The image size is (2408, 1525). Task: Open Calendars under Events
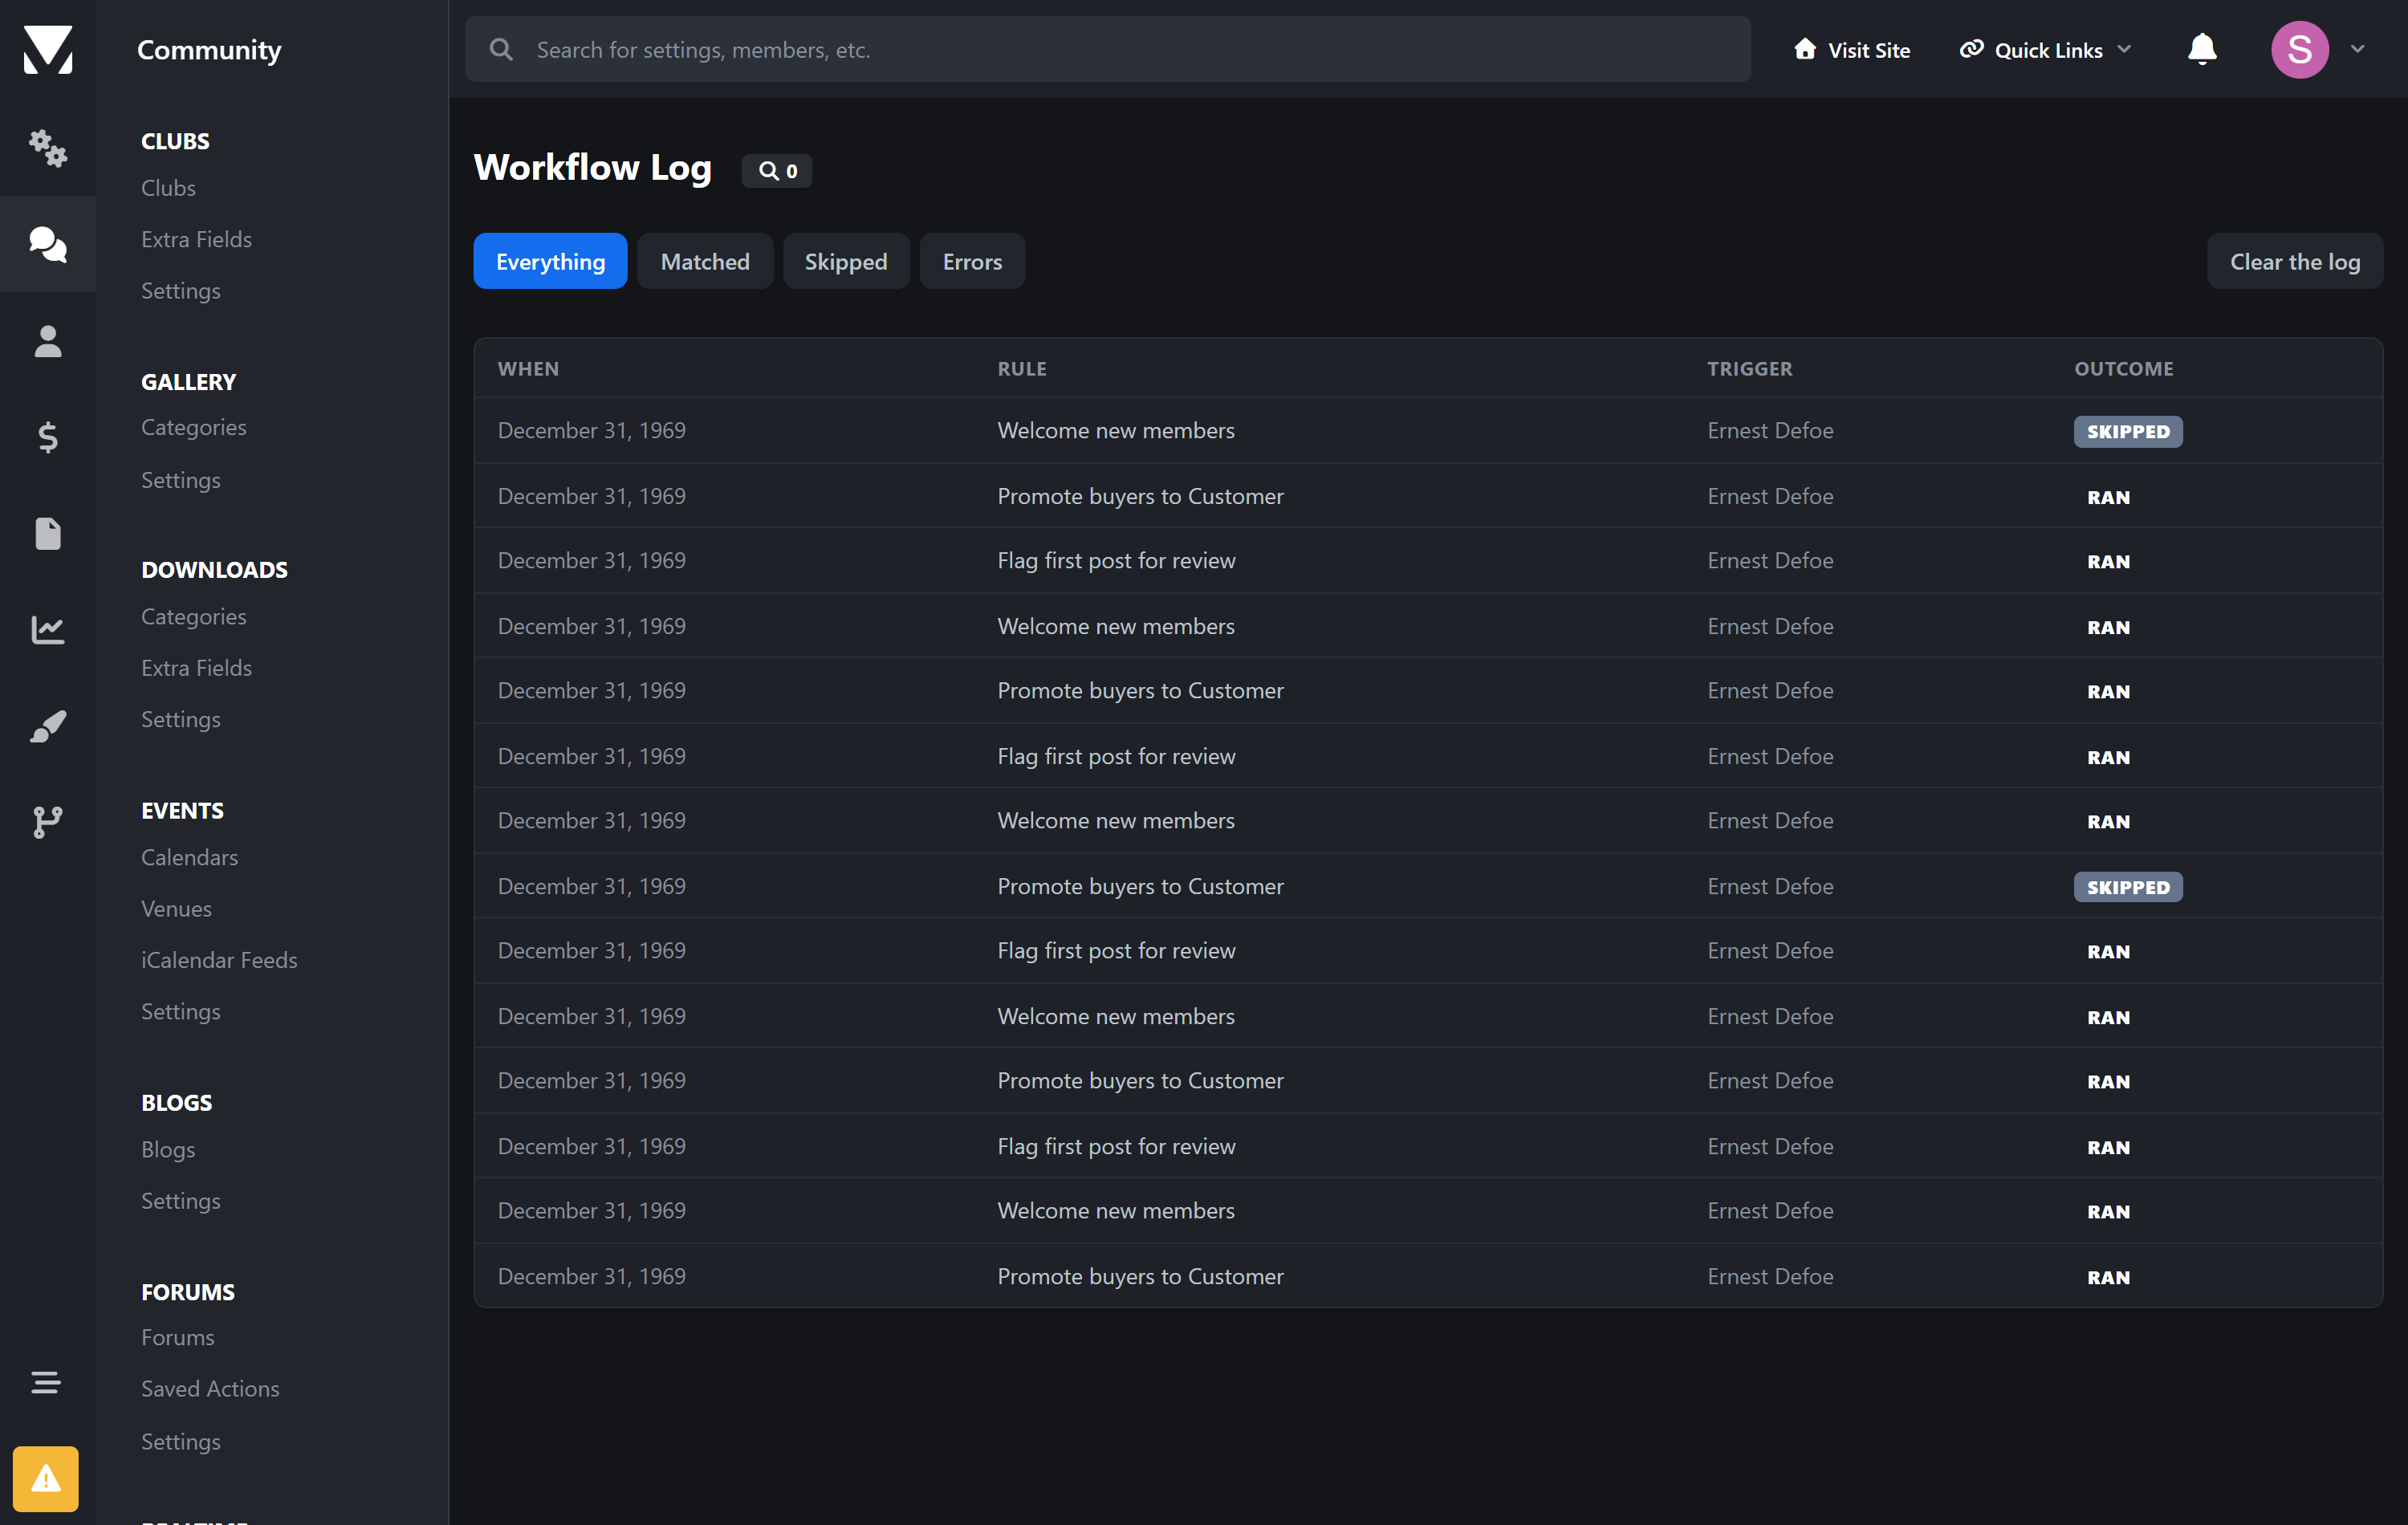(x=189, y=857)
